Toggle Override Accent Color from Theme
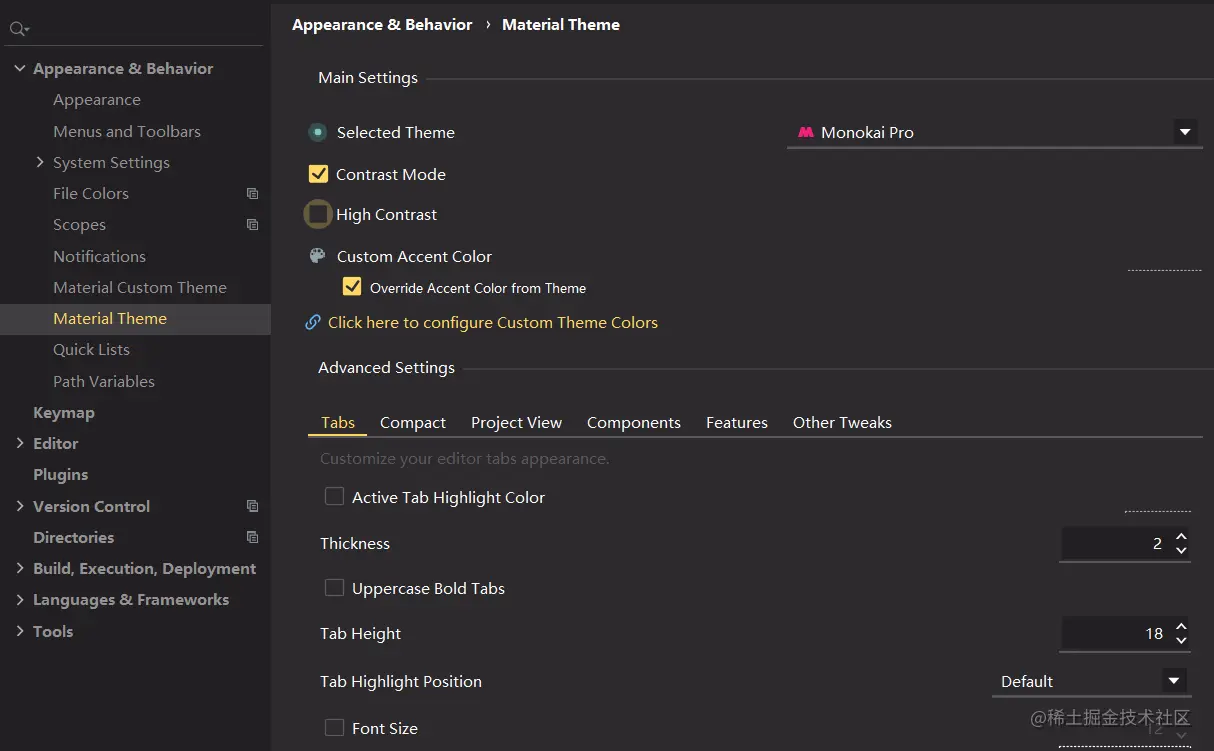This screenshot has height=751, width=1214. click(352, 287)
